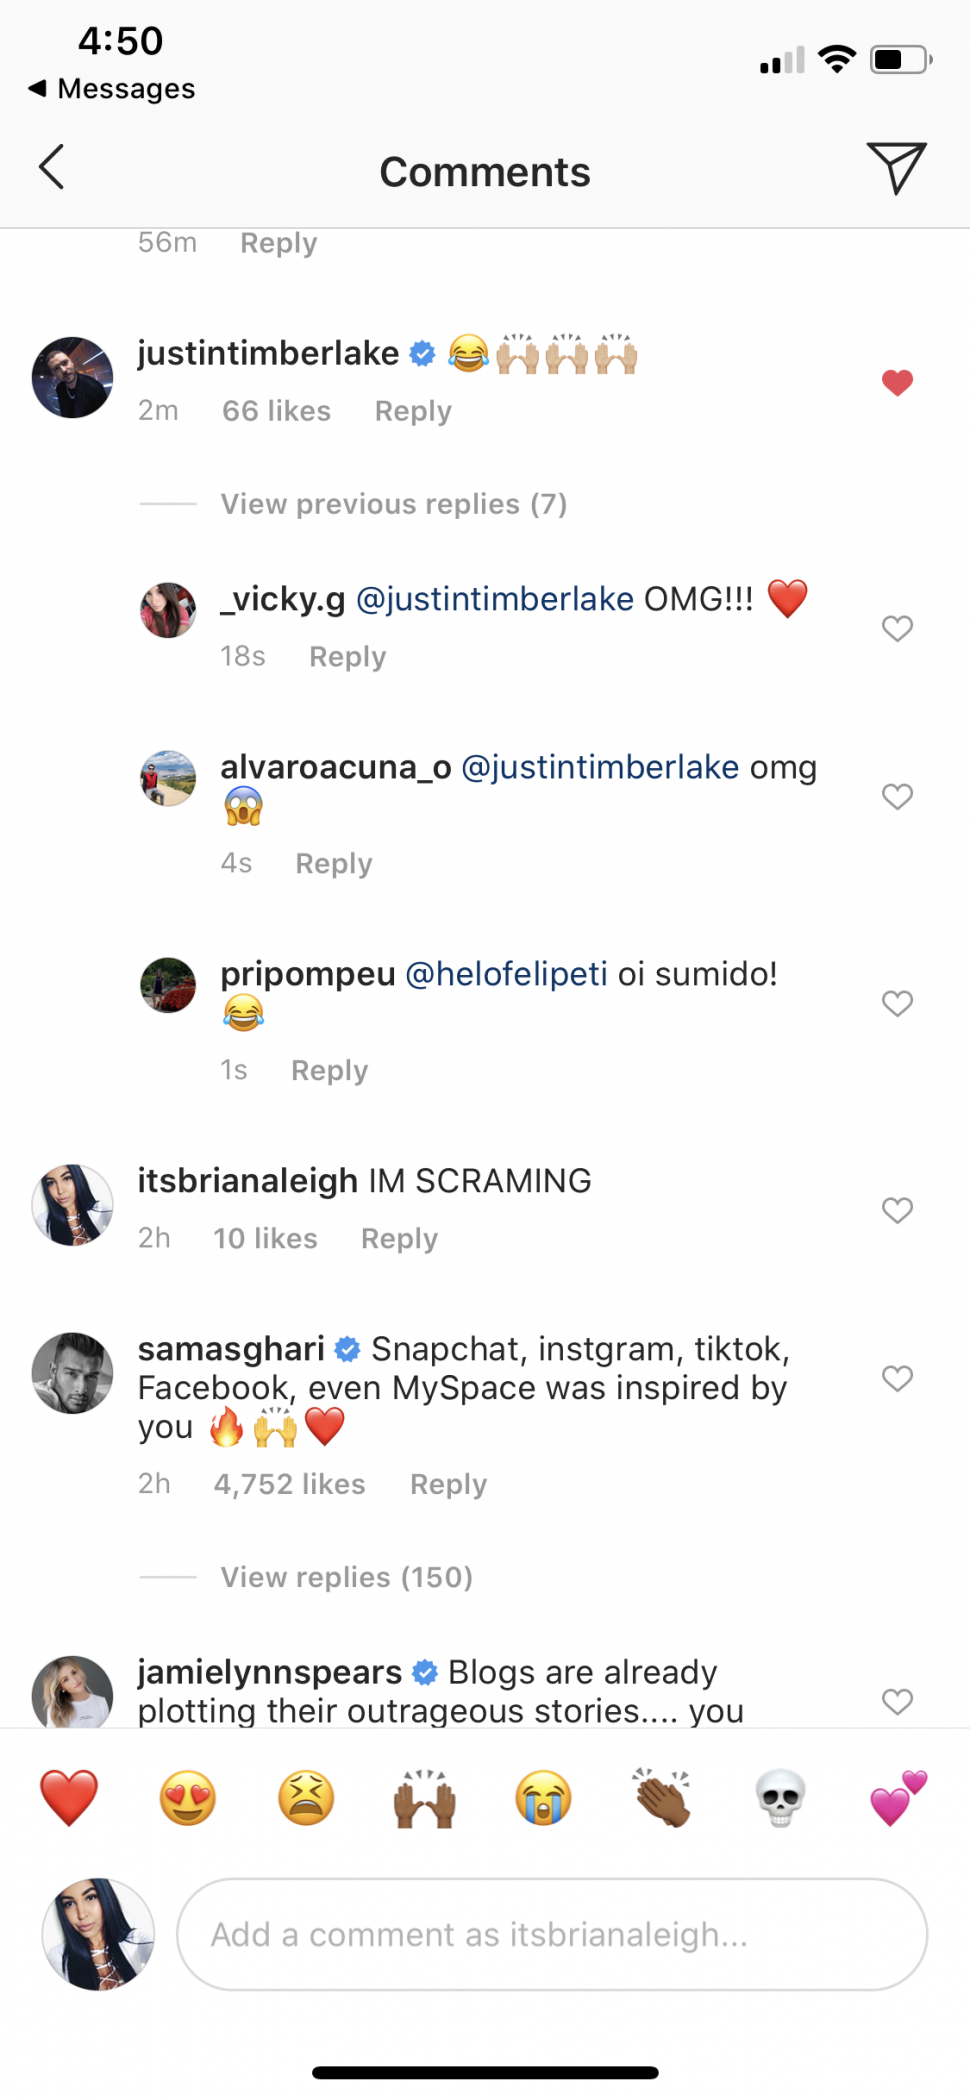Image resolution: width=970 pixels, height=2100 pixels.
Task: Insert the red heart quick emoji
Action: coord(69,1797)
